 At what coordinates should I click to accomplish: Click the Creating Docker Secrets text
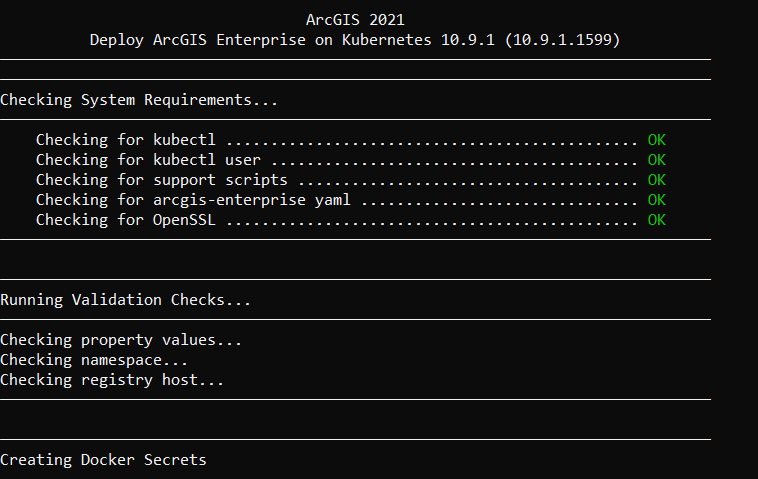click(x=103, y=460)
